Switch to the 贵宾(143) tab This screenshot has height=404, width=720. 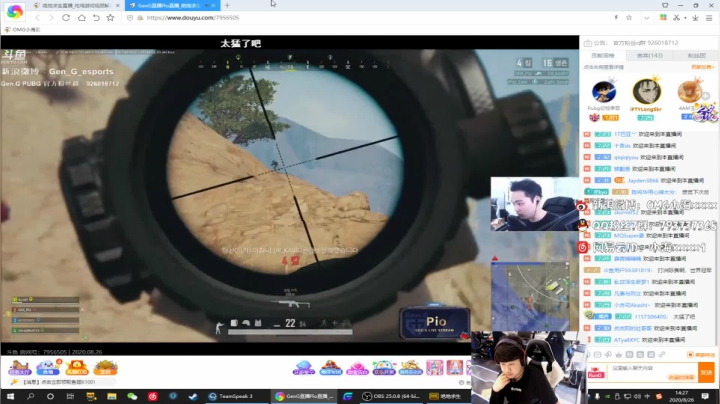650,56
